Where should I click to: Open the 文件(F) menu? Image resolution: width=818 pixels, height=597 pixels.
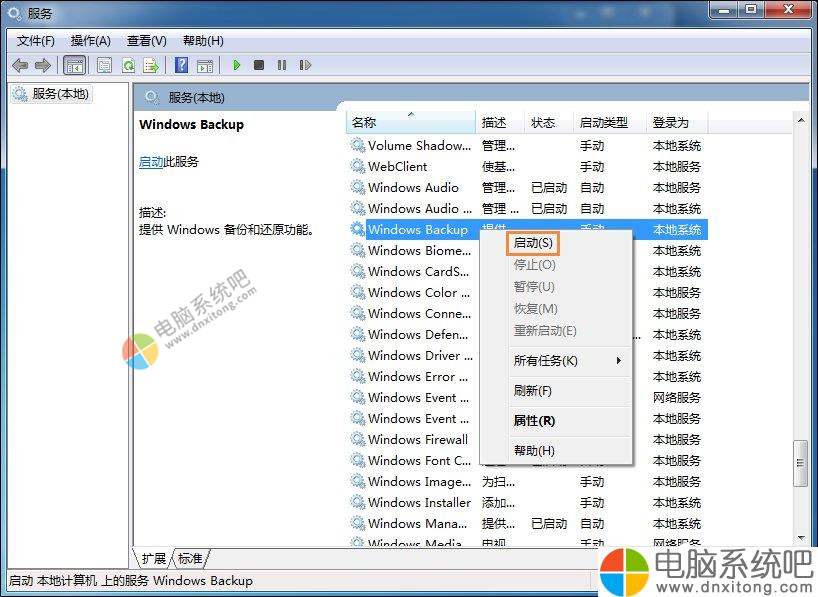coord(36,40)
